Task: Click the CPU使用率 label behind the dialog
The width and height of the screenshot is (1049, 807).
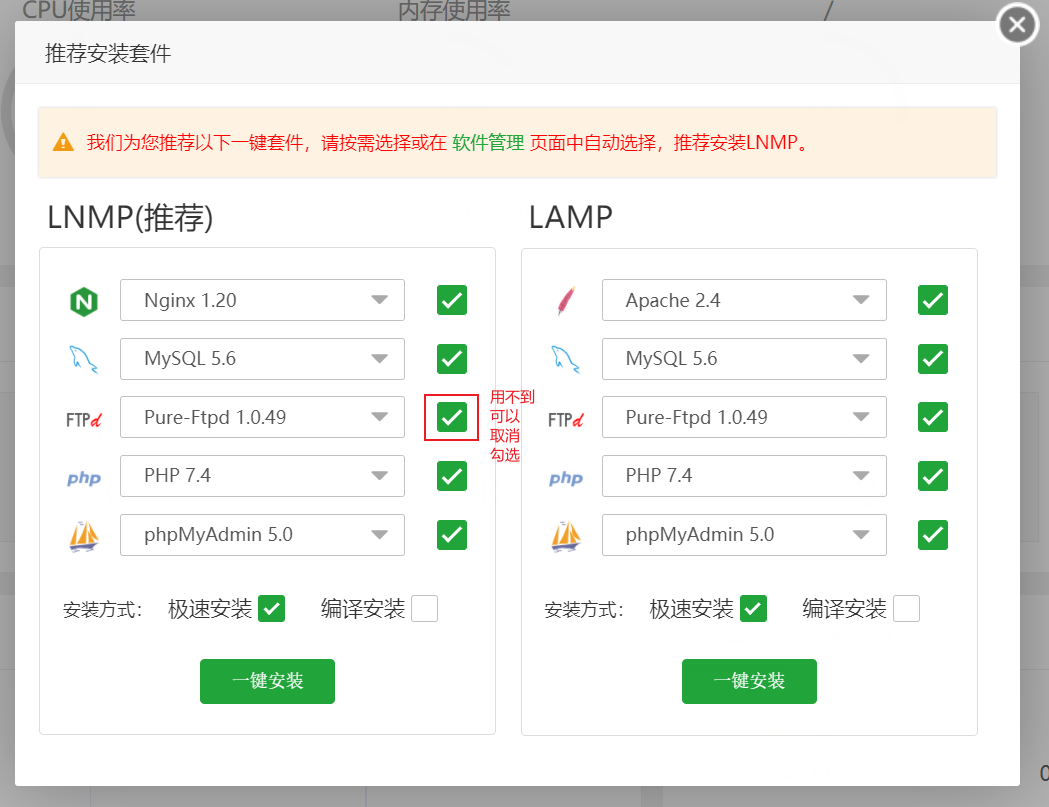Action: [79, 10]
